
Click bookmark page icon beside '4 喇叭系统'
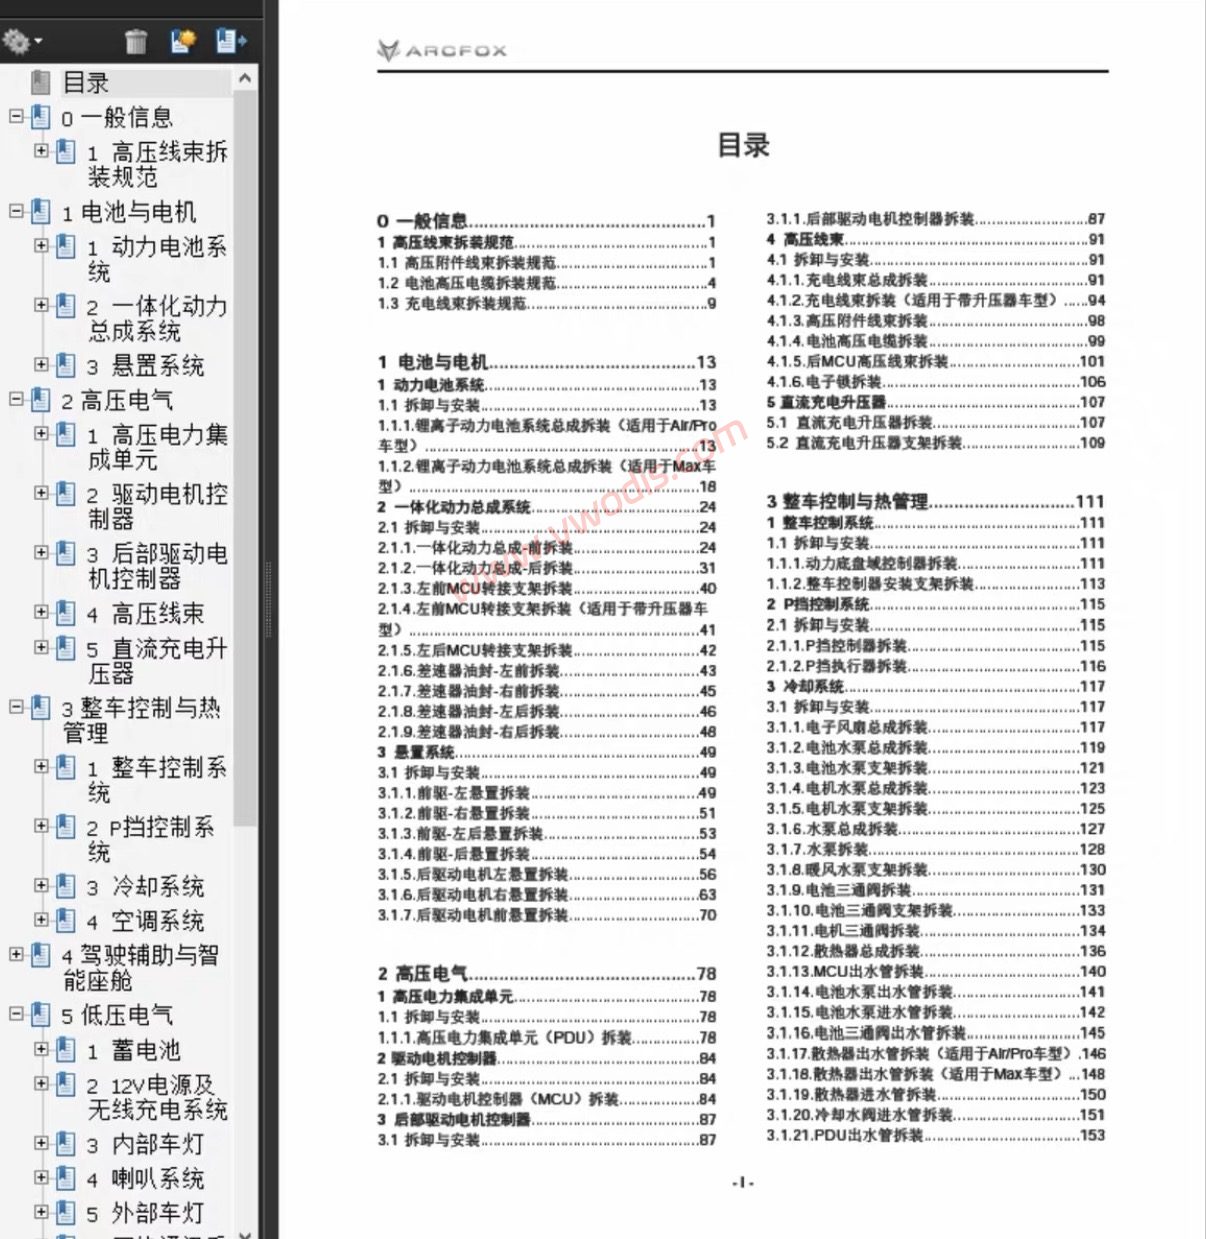(x=65, y=1178)
